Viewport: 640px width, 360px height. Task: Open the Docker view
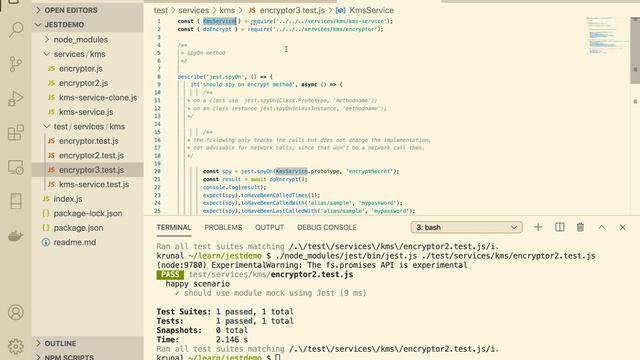16,236
